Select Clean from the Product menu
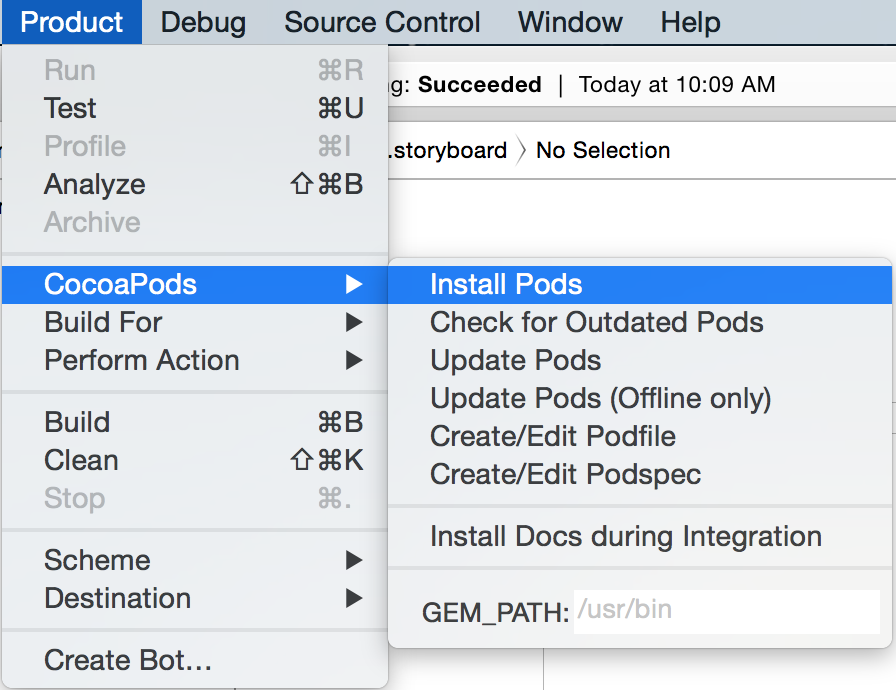This screenshot has height=690, width=896. [x=81, y=460]
